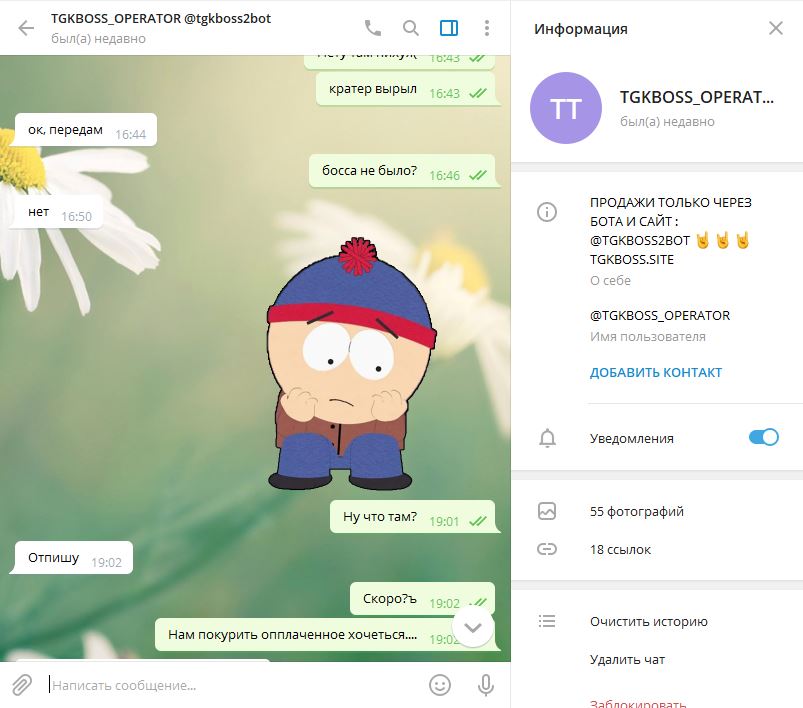This screenshot has width=803, height=708.
Task: Jump to latest messages with down chevron
Action: coord(473,628)
